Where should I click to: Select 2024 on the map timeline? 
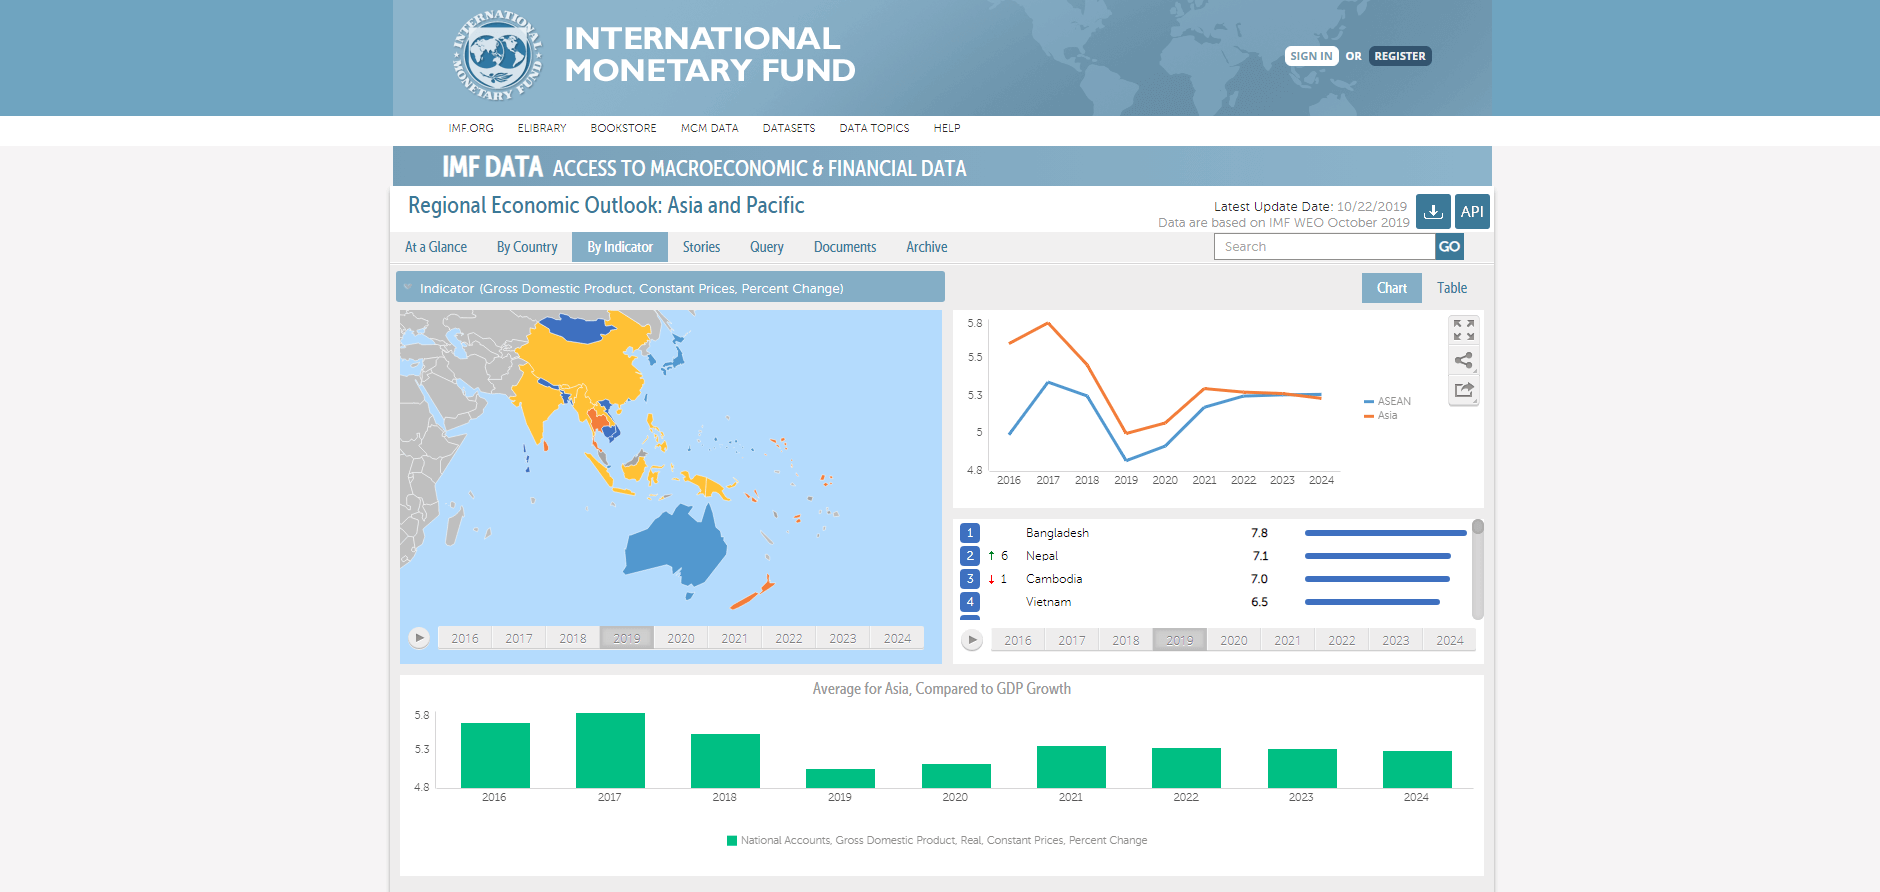[x=897, y=638]
